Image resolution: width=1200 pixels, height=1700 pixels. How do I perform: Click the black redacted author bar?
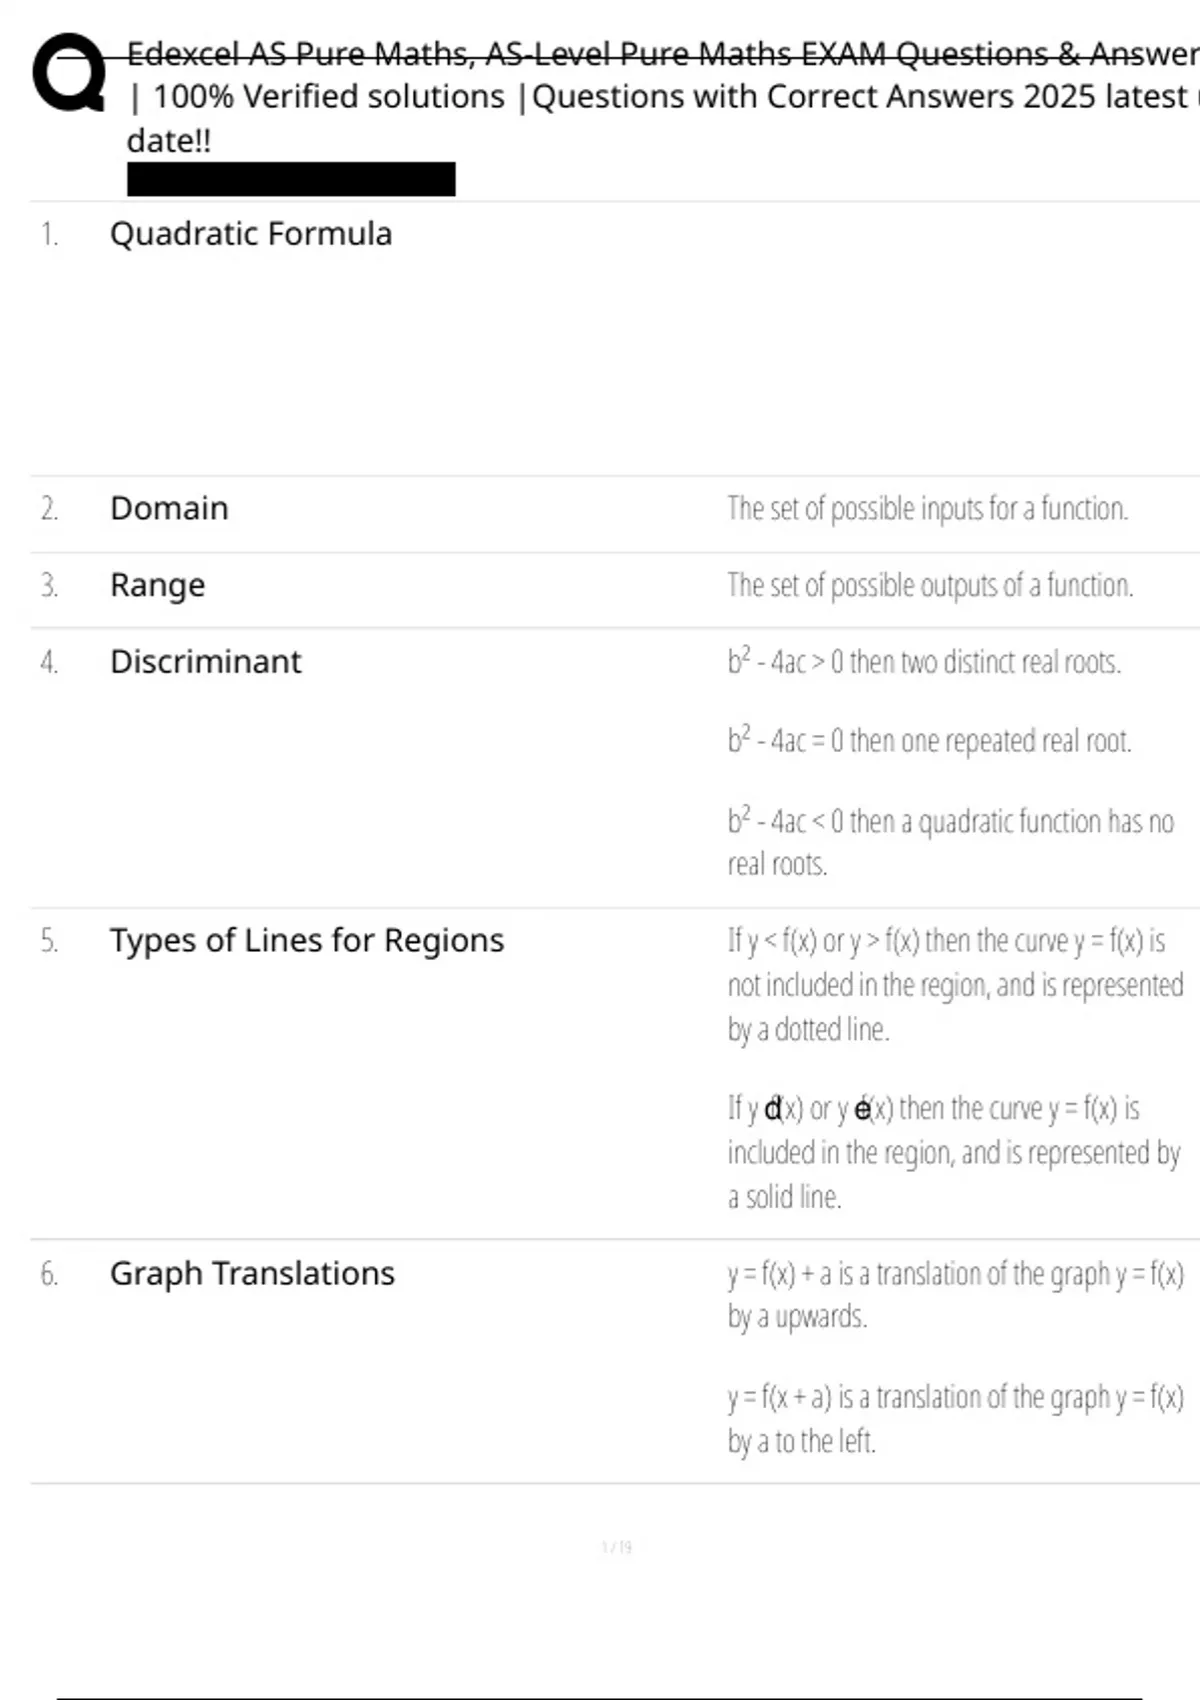(x=291, y=179)
